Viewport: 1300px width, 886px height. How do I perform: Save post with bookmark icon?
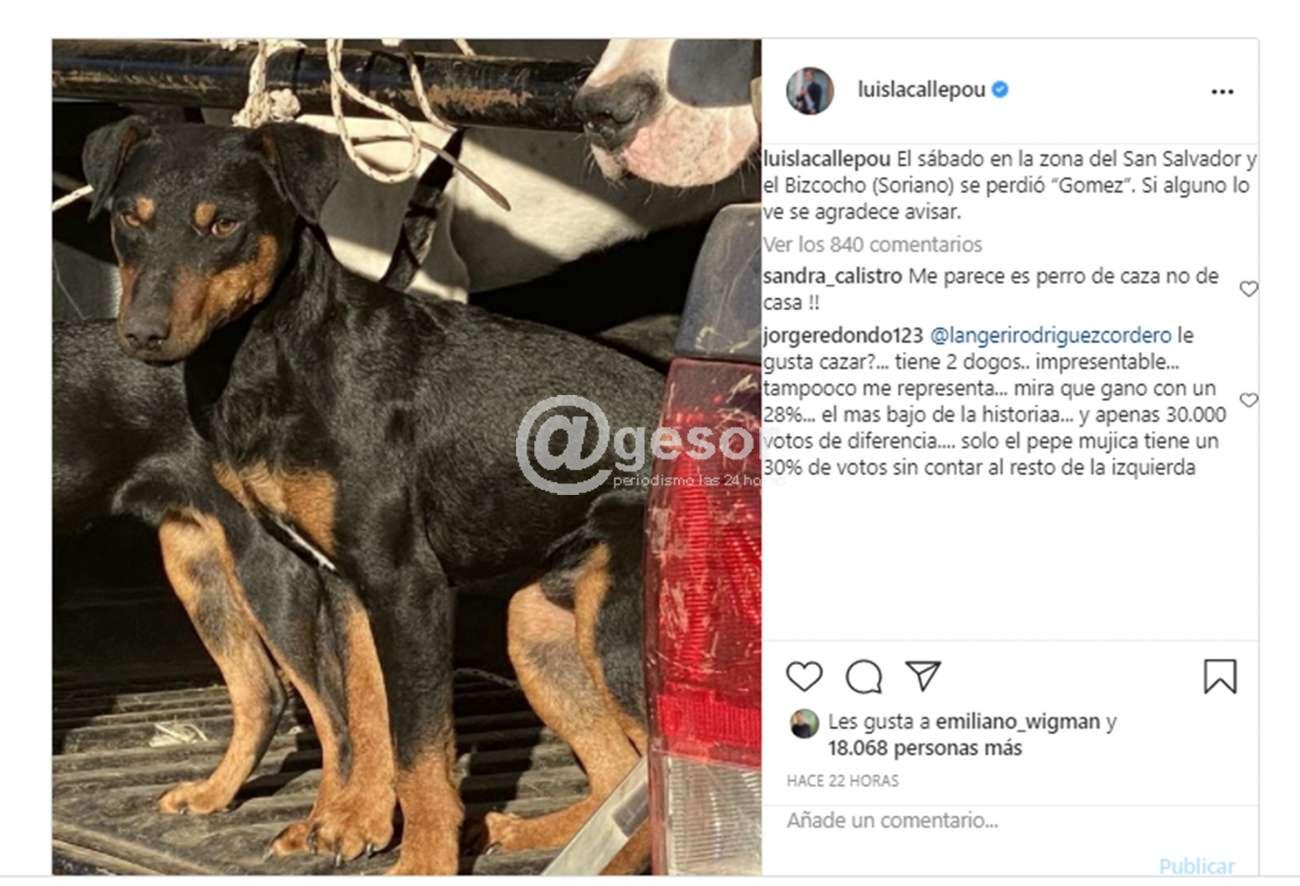coord(1220,677)
